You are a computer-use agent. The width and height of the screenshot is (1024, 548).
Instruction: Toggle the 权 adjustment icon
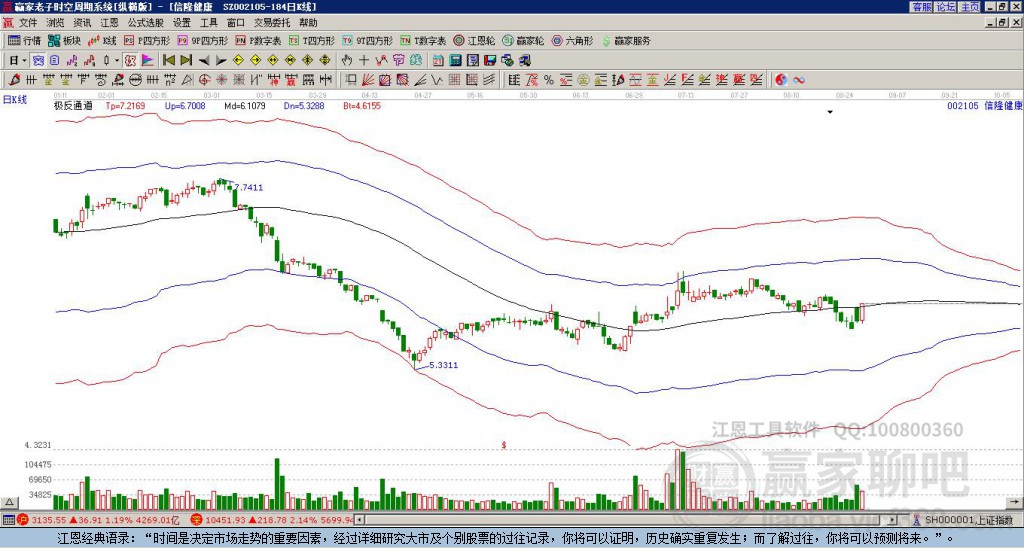coord(130,61)
